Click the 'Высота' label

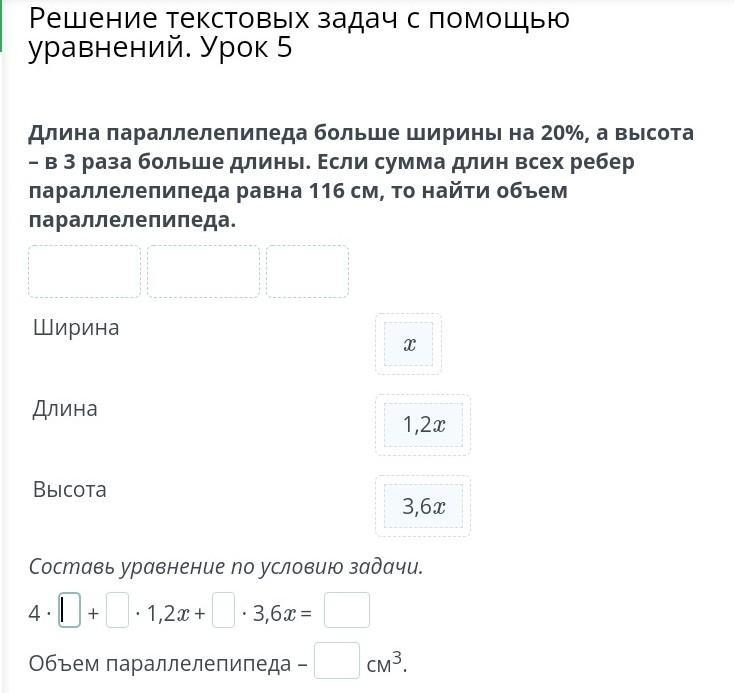(69, 490)
